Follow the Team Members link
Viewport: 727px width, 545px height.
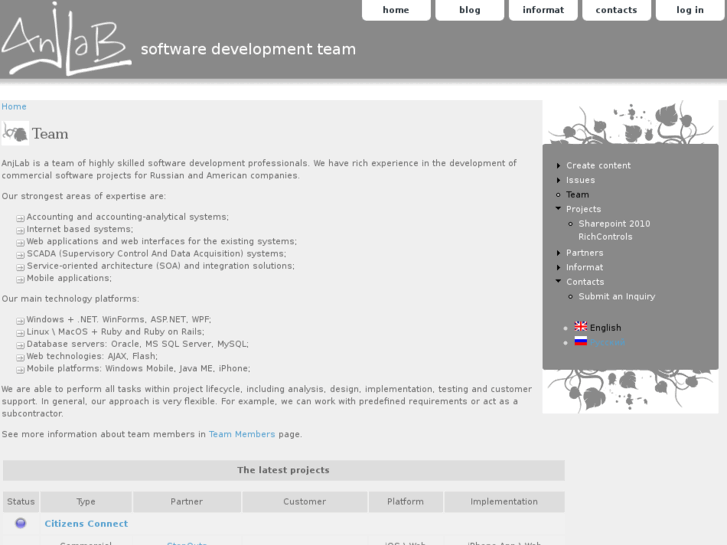[242, 434]
